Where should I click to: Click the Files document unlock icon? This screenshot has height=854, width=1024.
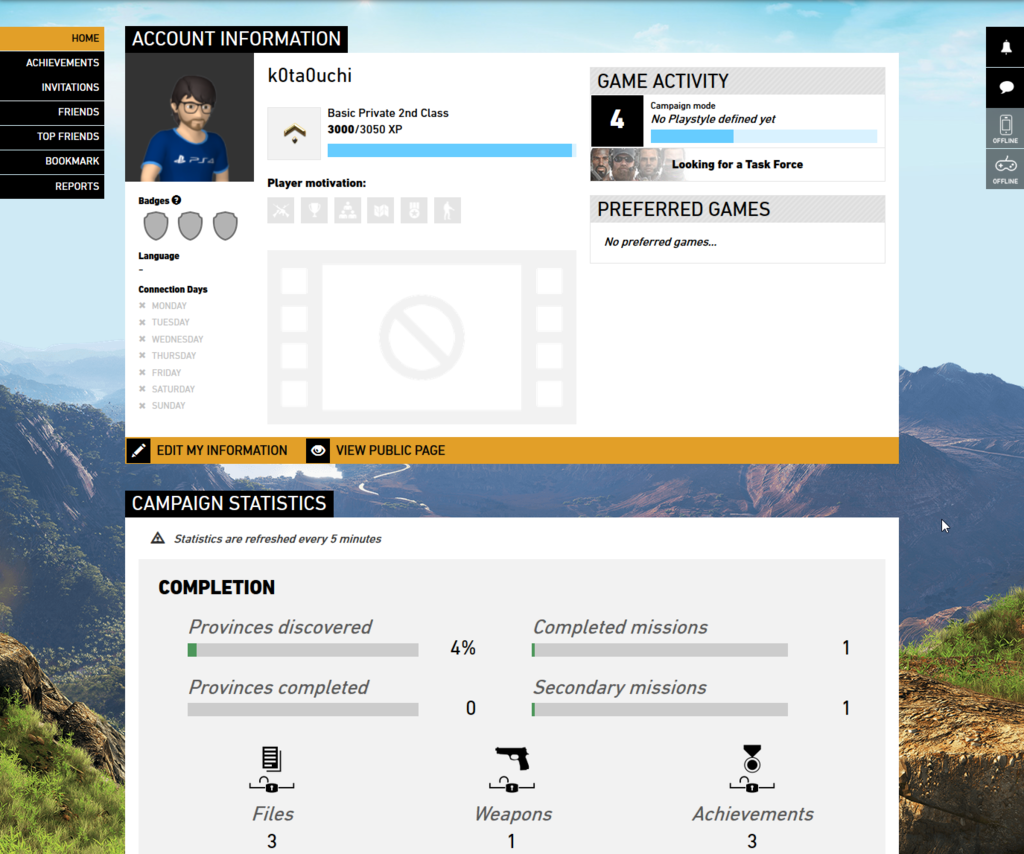(272, 769)
